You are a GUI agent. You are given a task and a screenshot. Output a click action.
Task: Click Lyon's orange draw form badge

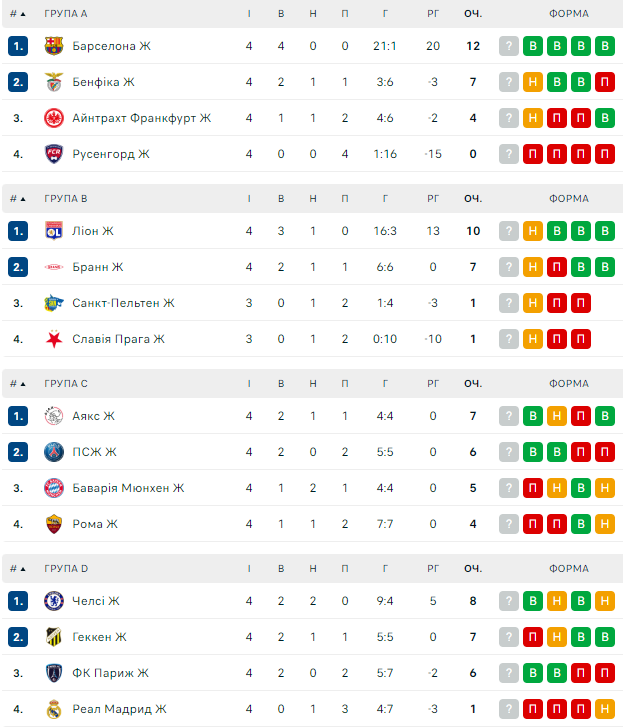(533, 231)
